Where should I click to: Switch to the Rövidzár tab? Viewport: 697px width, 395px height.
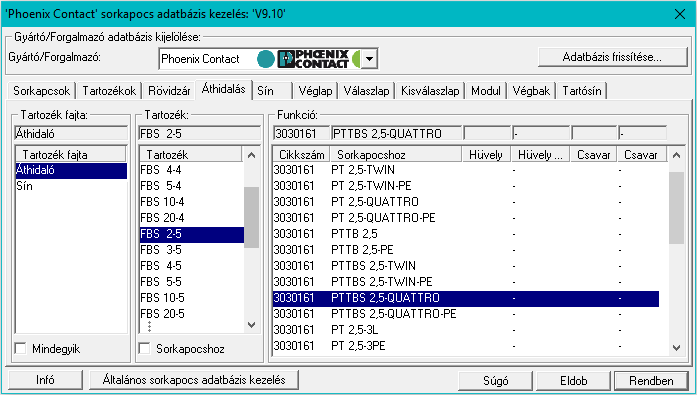tap(169, 91)
